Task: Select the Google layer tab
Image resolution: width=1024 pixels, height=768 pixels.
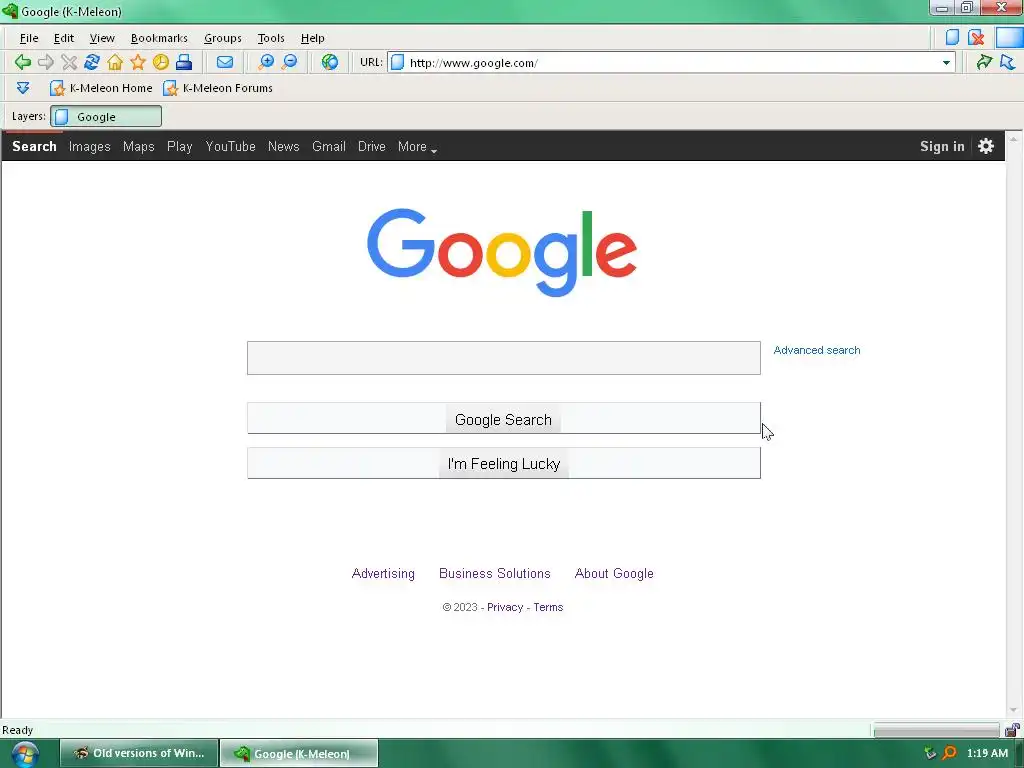Action: 106,116
